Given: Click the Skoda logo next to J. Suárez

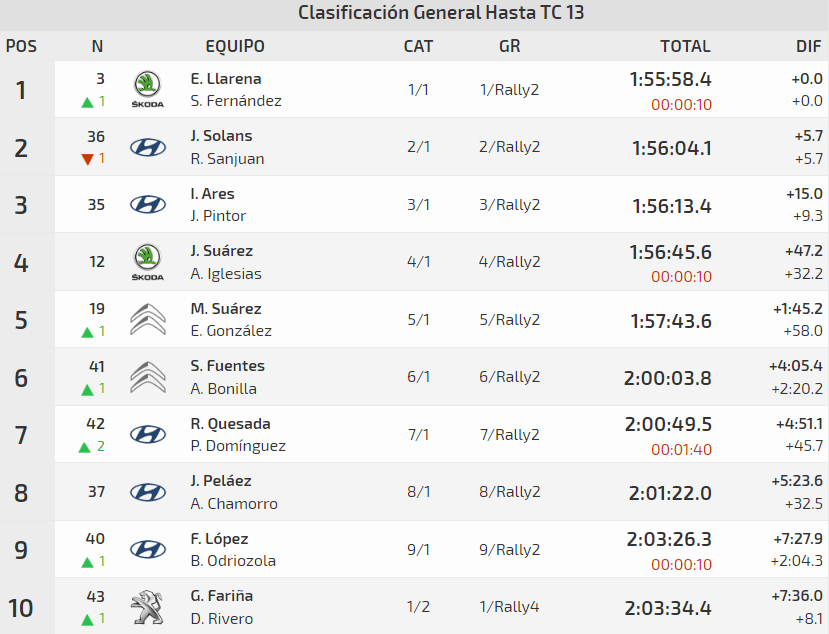Looking at the screenshot, I should [x=148, y=262].
